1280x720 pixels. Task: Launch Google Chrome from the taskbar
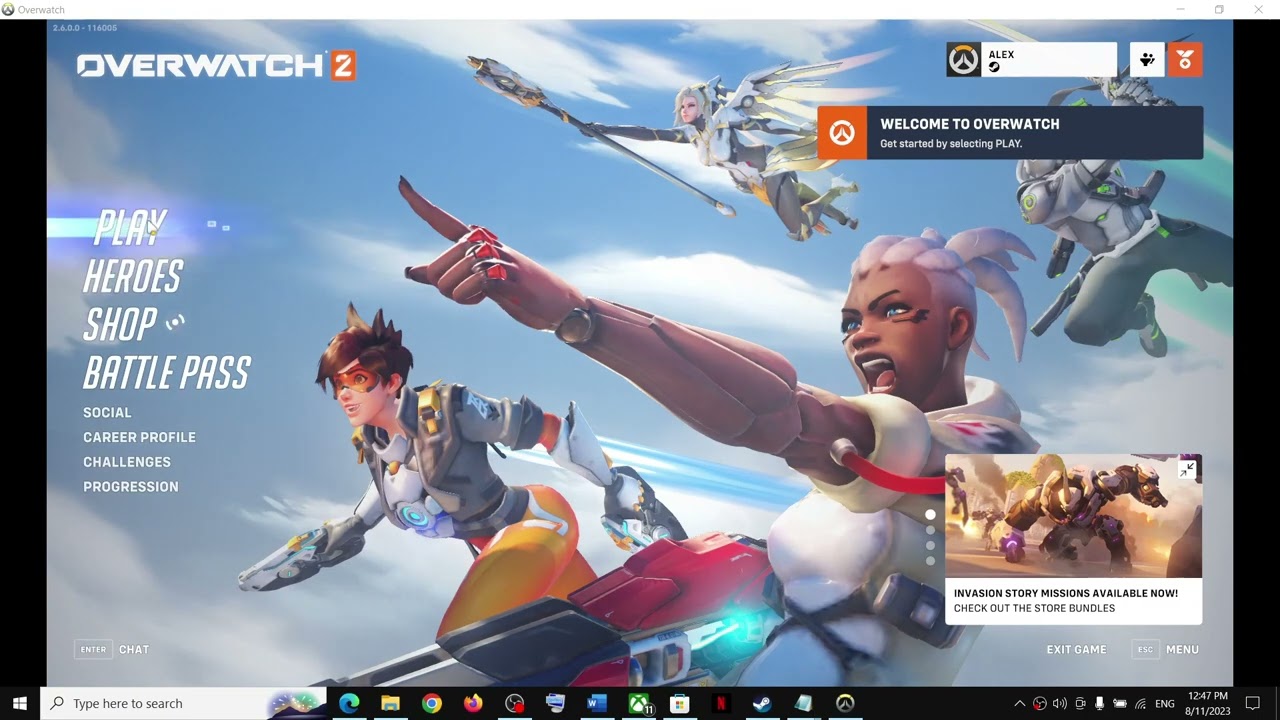click(x=431, y=704)
